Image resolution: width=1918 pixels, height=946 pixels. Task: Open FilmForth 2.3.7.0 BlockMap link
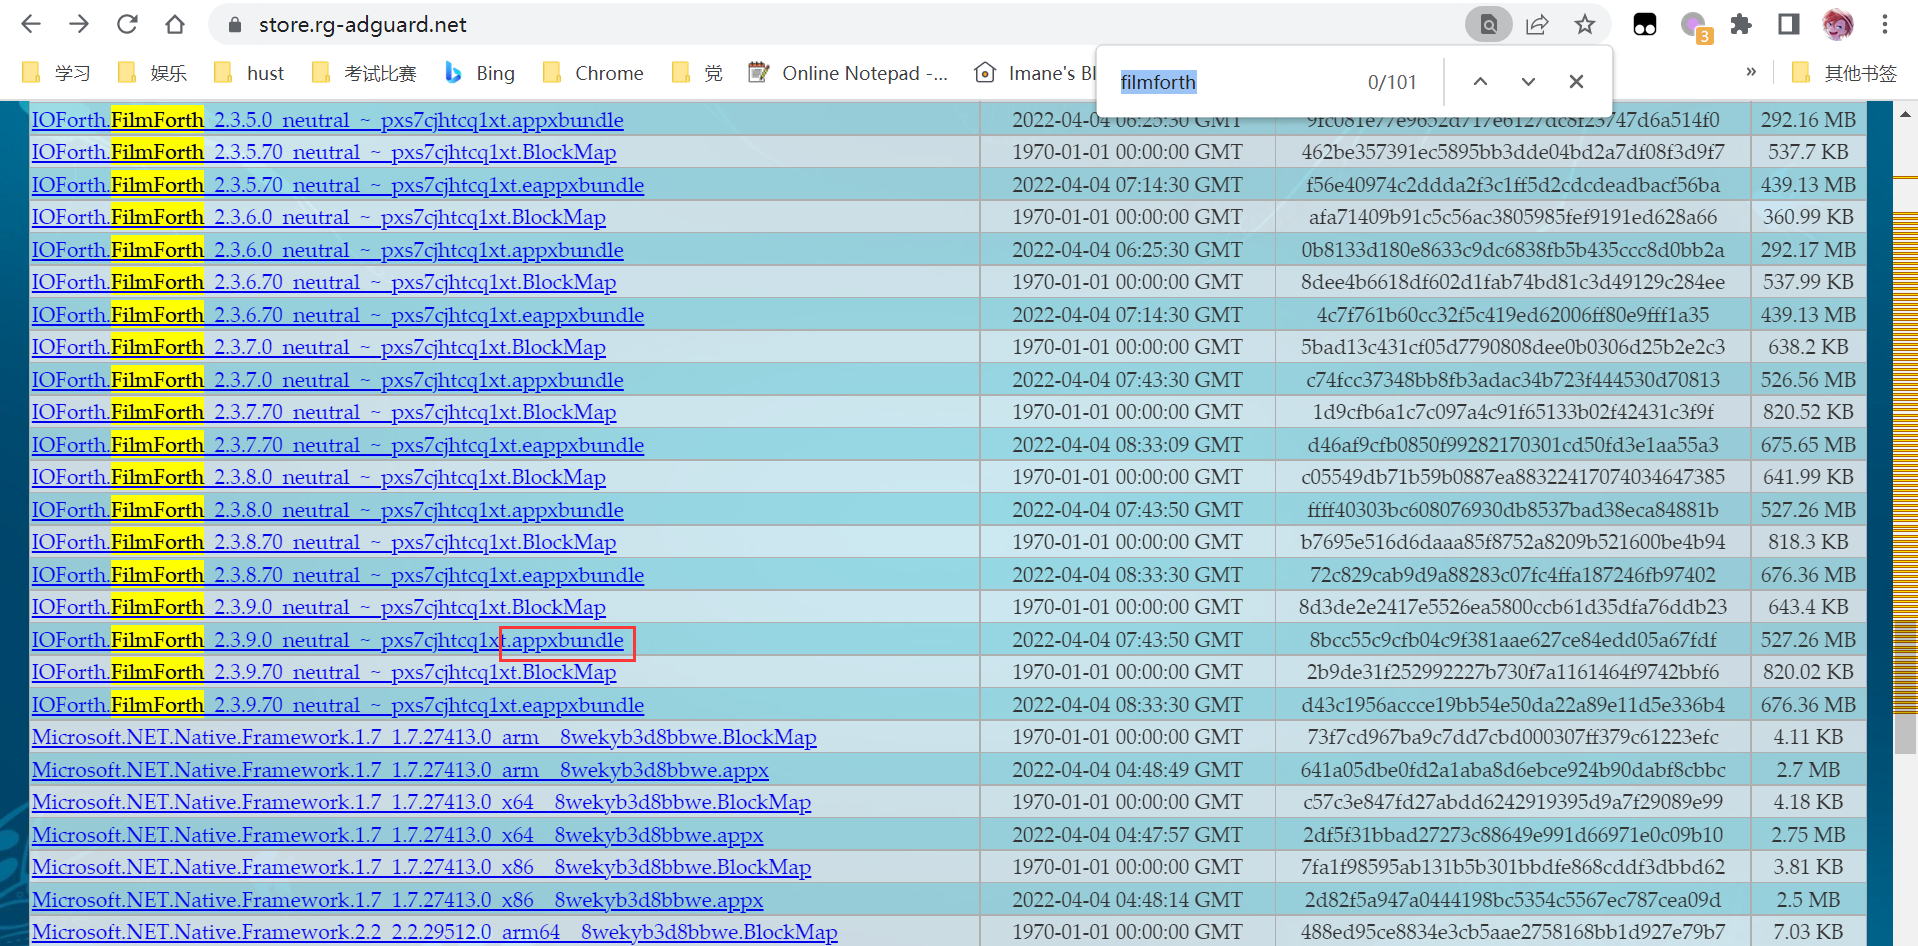coord(319,347)
